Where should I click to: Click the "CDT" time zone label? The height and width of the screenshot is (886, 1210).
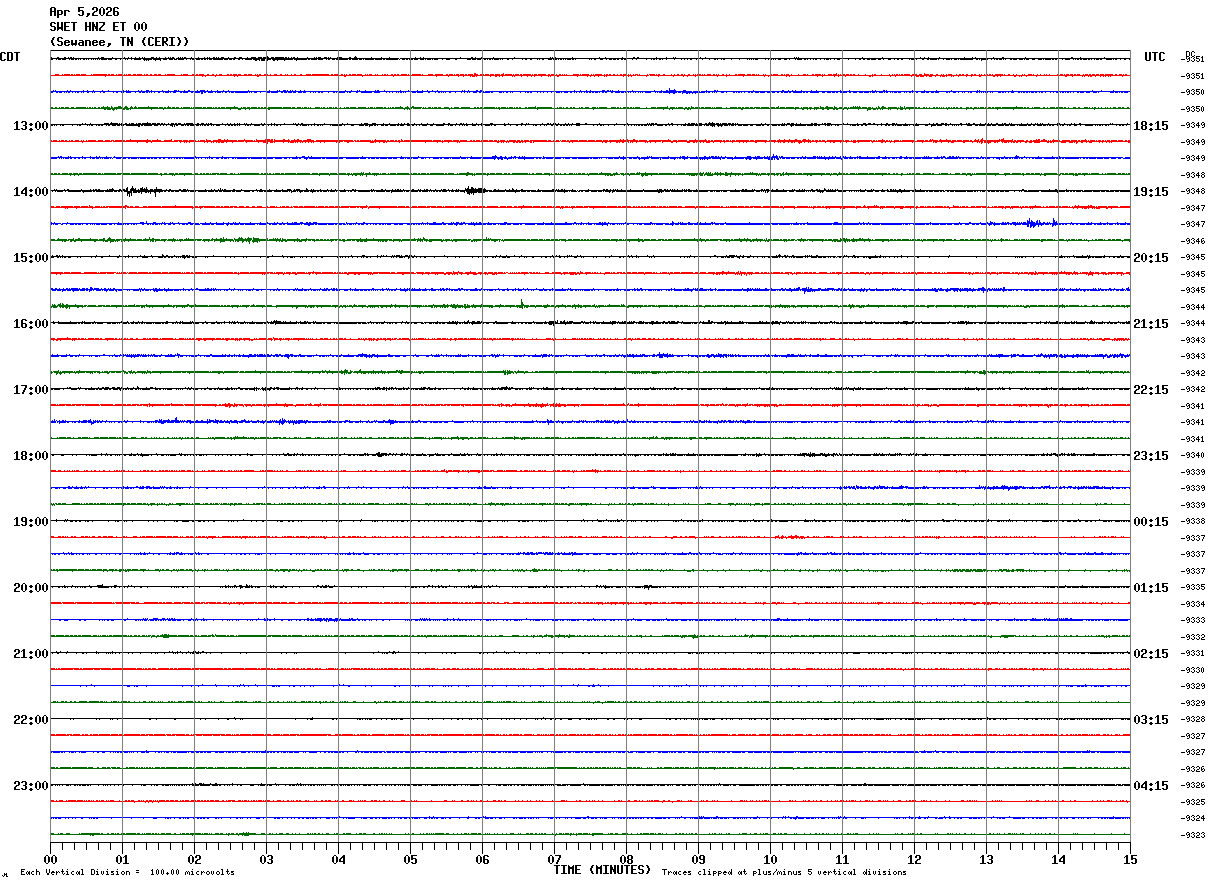coord(10,57)
